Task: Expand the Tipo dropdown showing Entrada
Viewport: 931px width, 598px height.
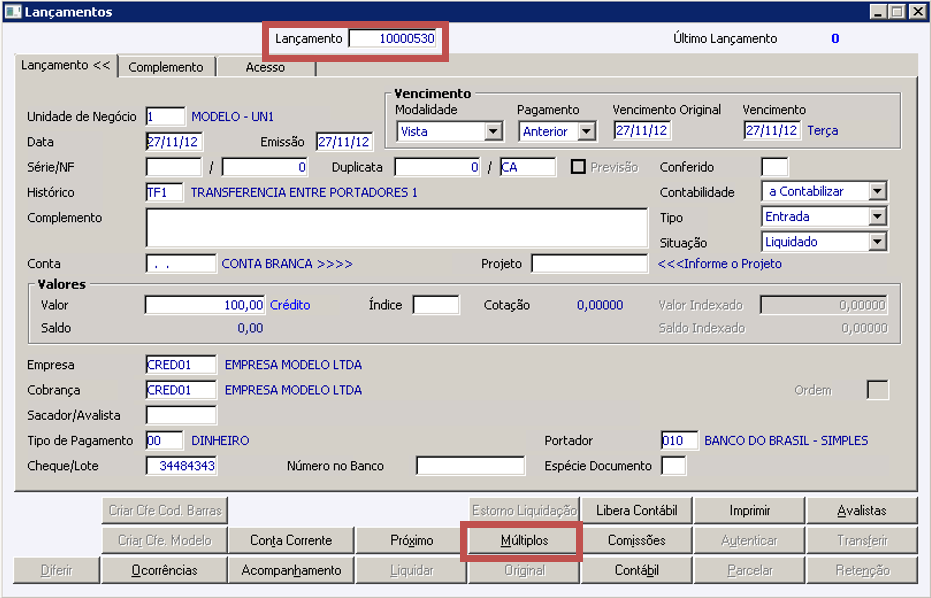Action: pyautogui.click(x=877, y=216)
